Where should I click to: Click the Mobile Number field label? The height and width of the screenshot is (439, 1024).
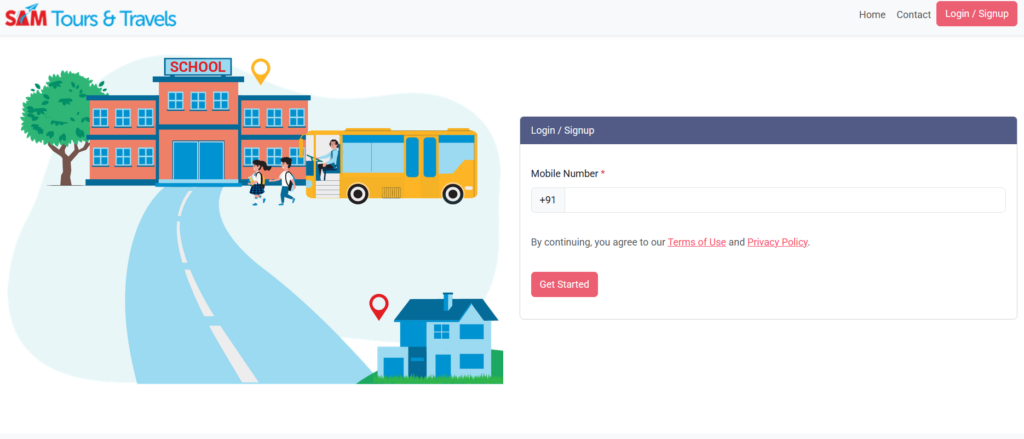(x=564, y=174)
